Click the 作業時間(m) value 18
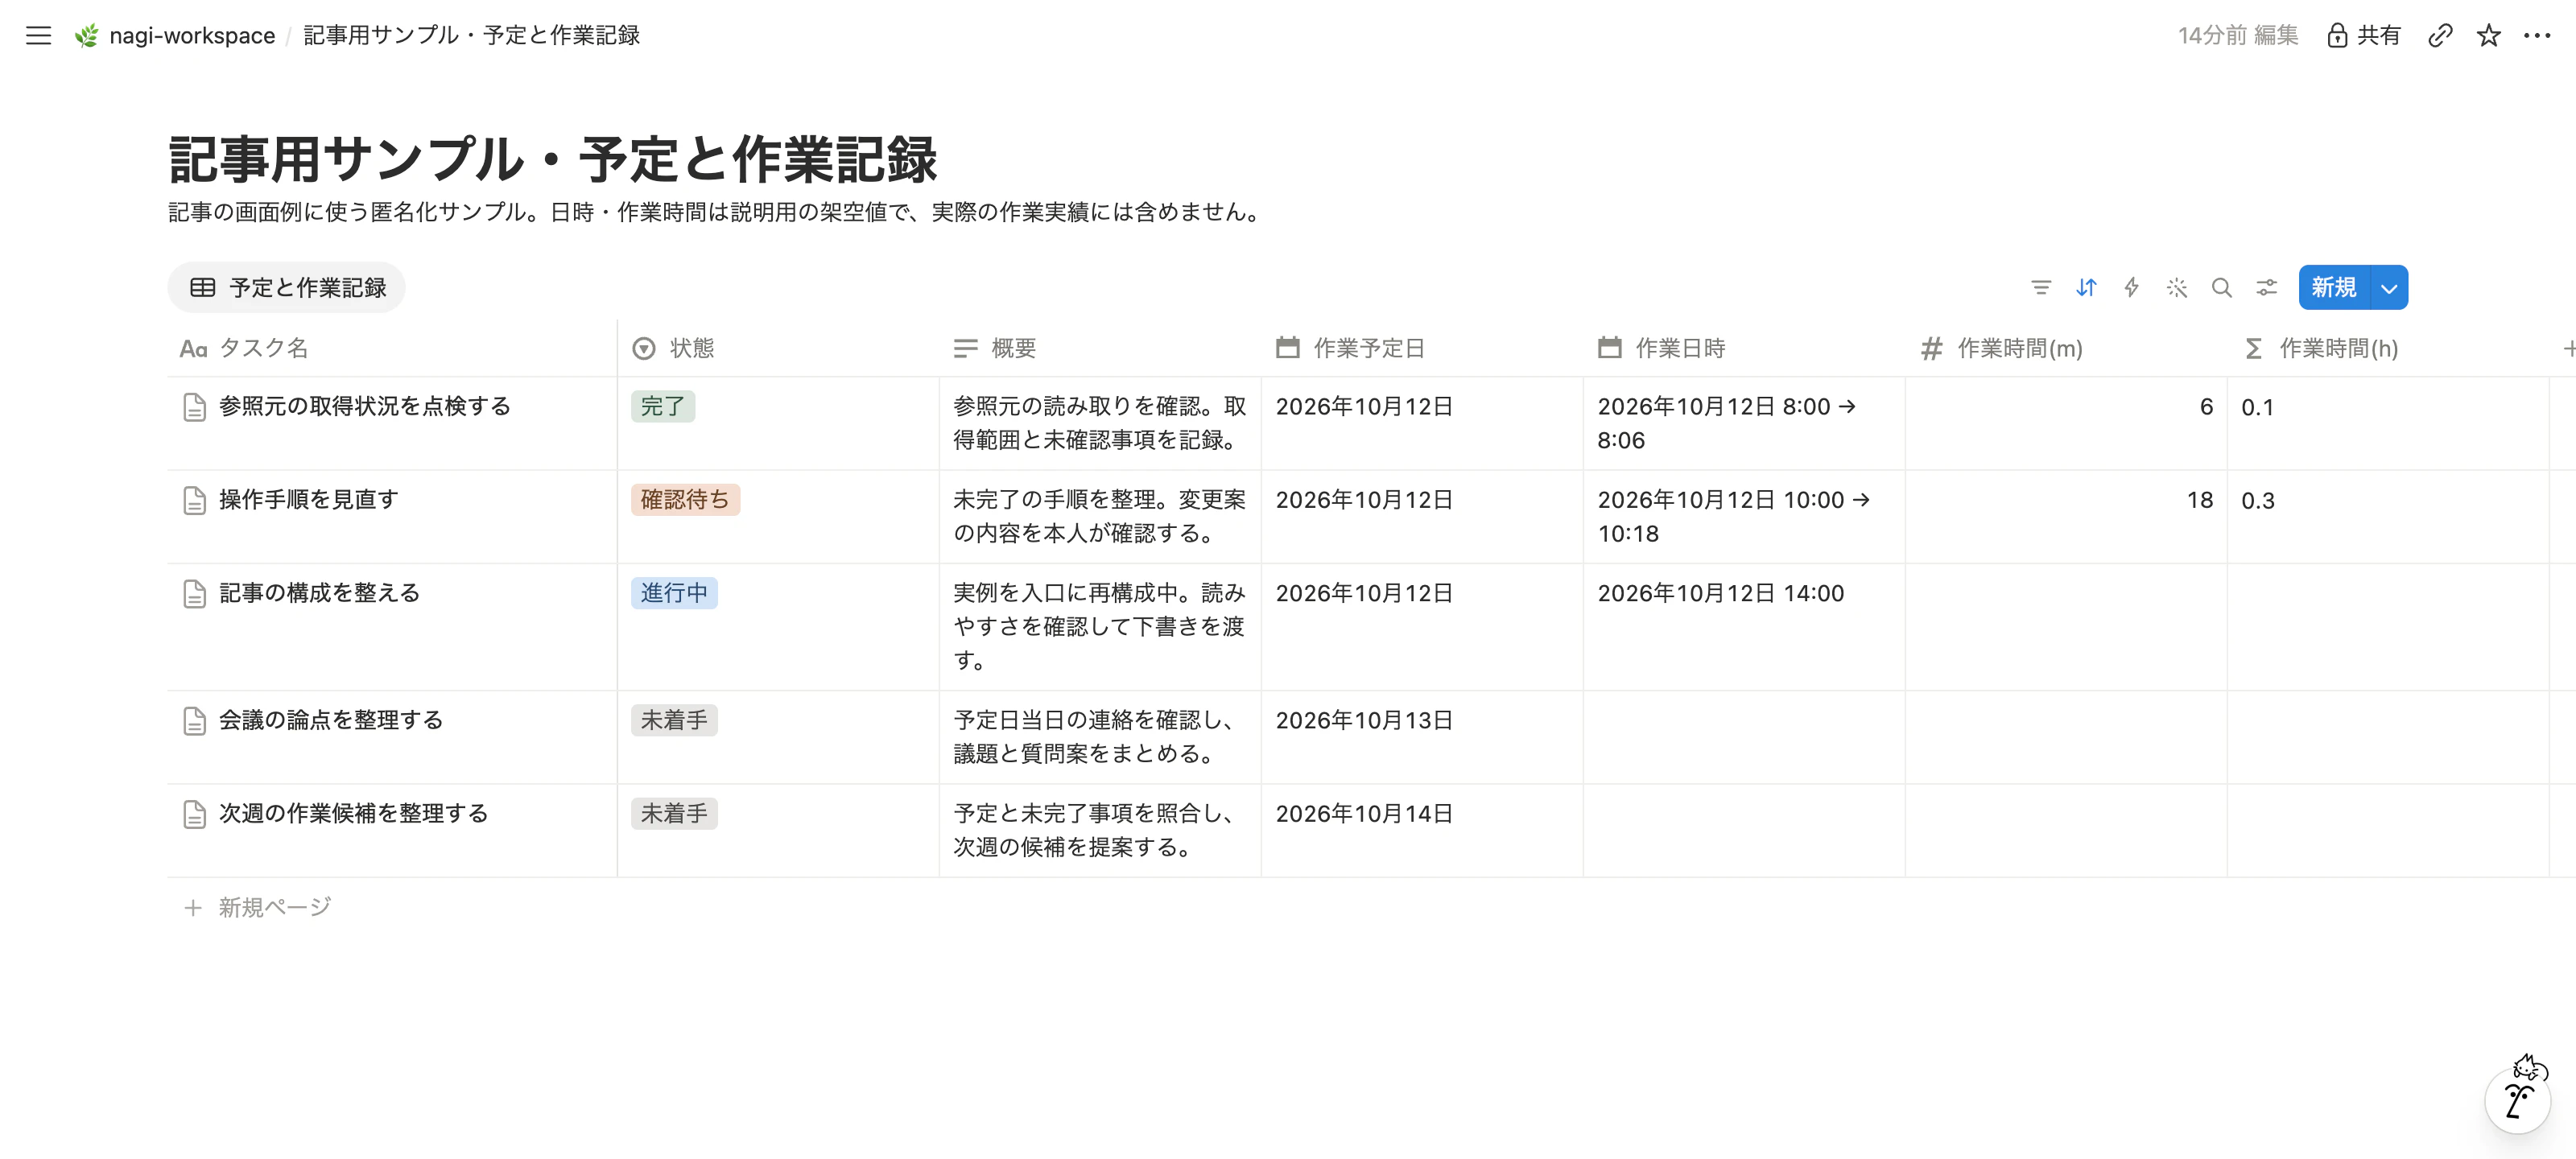The height and width of the screenshot is (1159, 2576). 2199,500
